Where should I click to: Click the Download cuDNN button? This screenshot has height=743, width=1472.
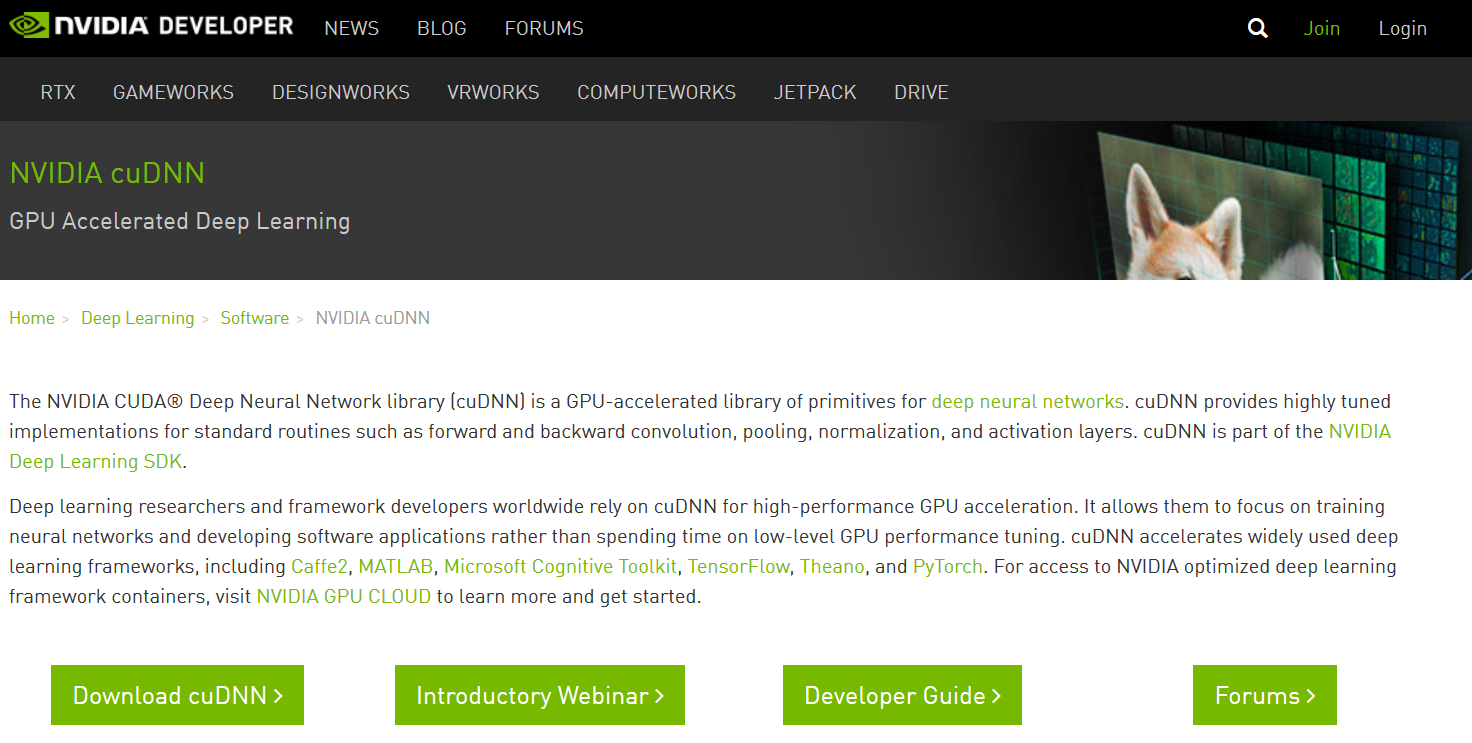tap(177, 695)
